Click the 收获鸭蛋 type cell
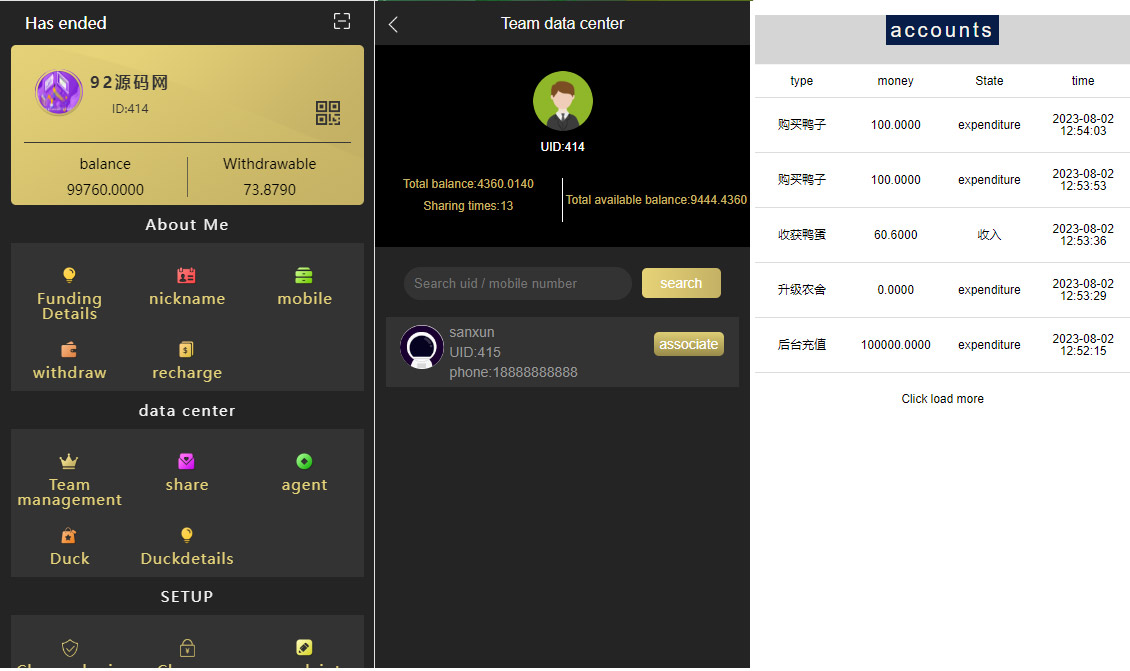The image size is (1130, 671). click(x=801, y=235)
